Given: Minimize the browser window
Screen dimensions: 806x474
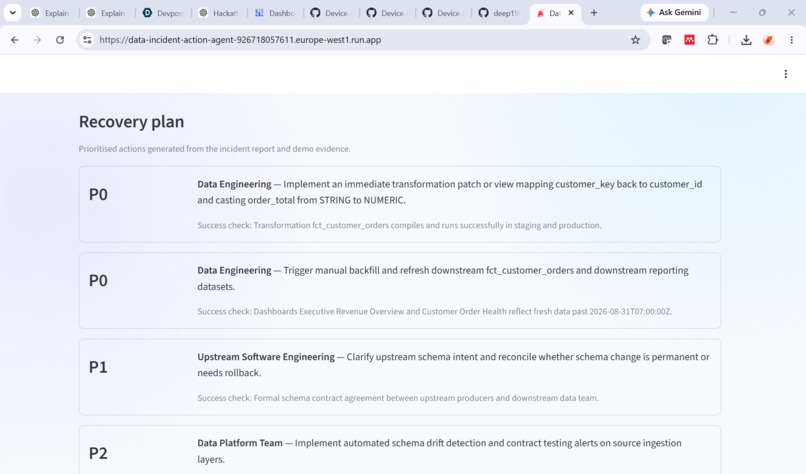Looking at the screenshot, I should 734,12.
